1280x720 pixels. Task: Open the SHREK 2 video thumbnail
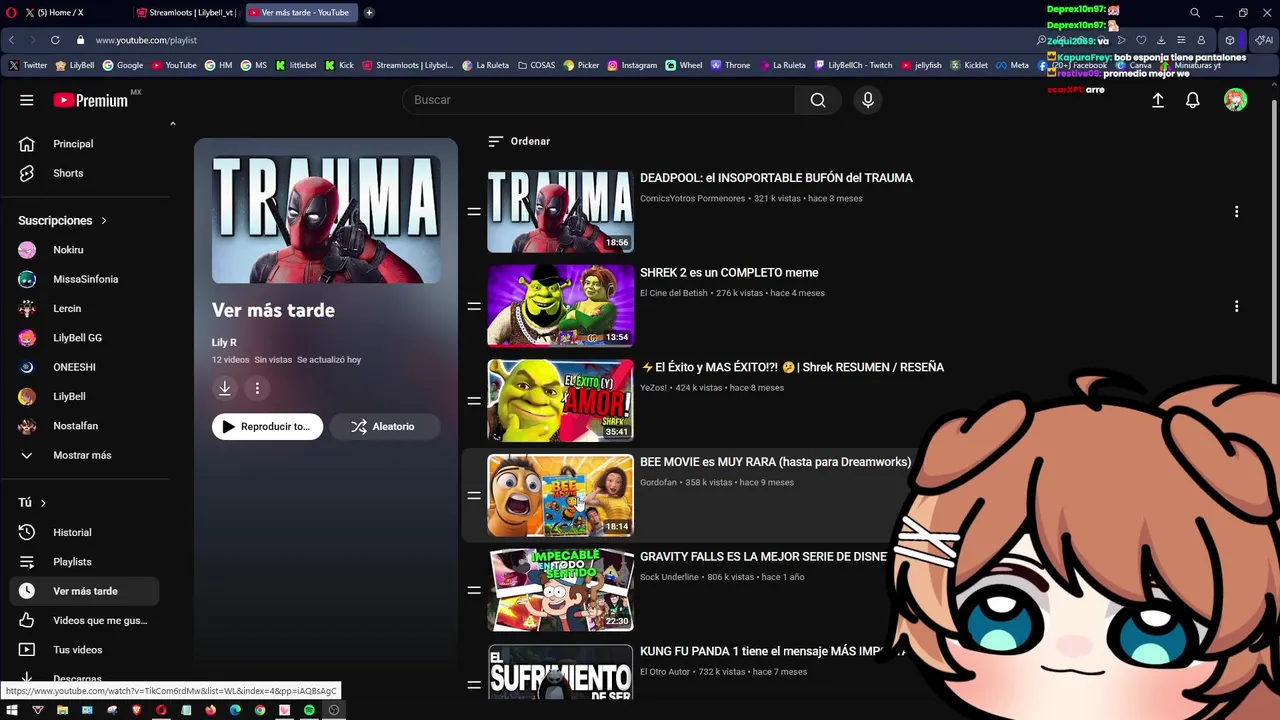pyautogui.click(x=560, y=306)
